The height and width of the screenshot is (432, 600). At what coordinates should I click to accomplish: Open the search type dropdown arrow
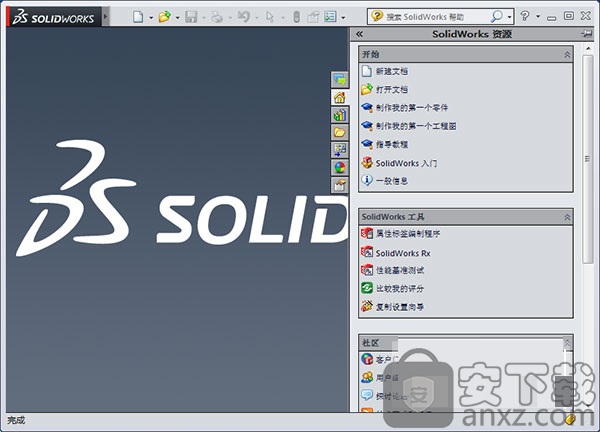tap(509, 17)
